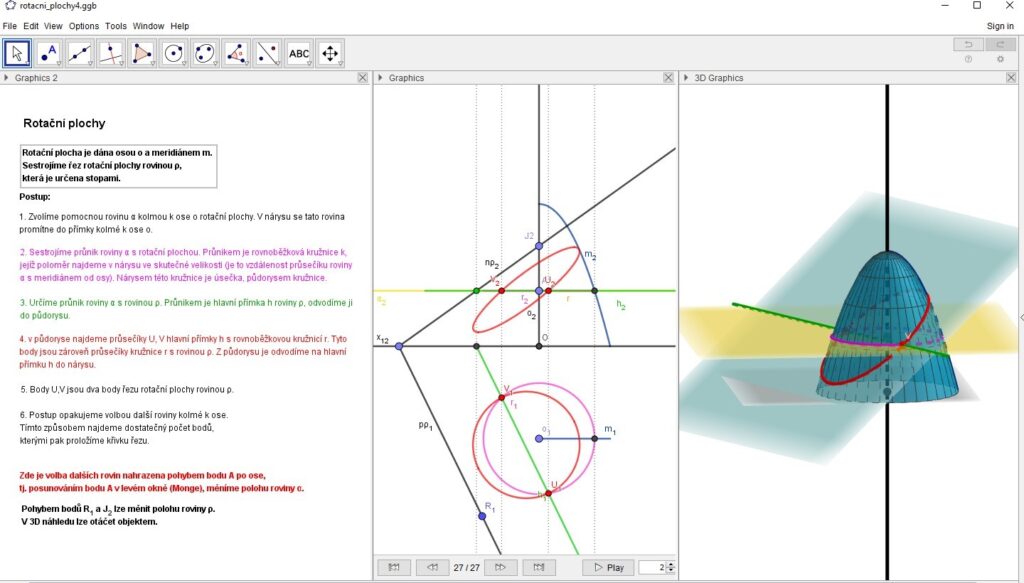
Task: Select the Ellipse tool
Action: [205, 53]
